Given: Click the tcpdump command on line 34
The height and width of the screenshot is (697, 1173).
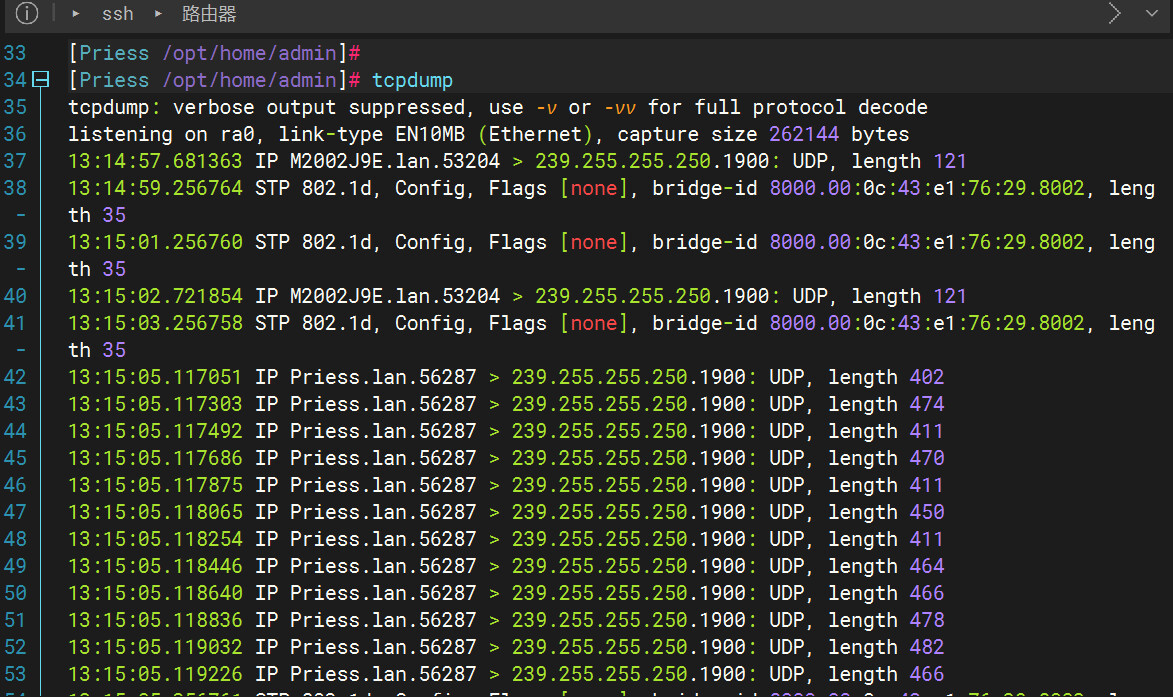Looking at the screenshot, I should [412, 80].
